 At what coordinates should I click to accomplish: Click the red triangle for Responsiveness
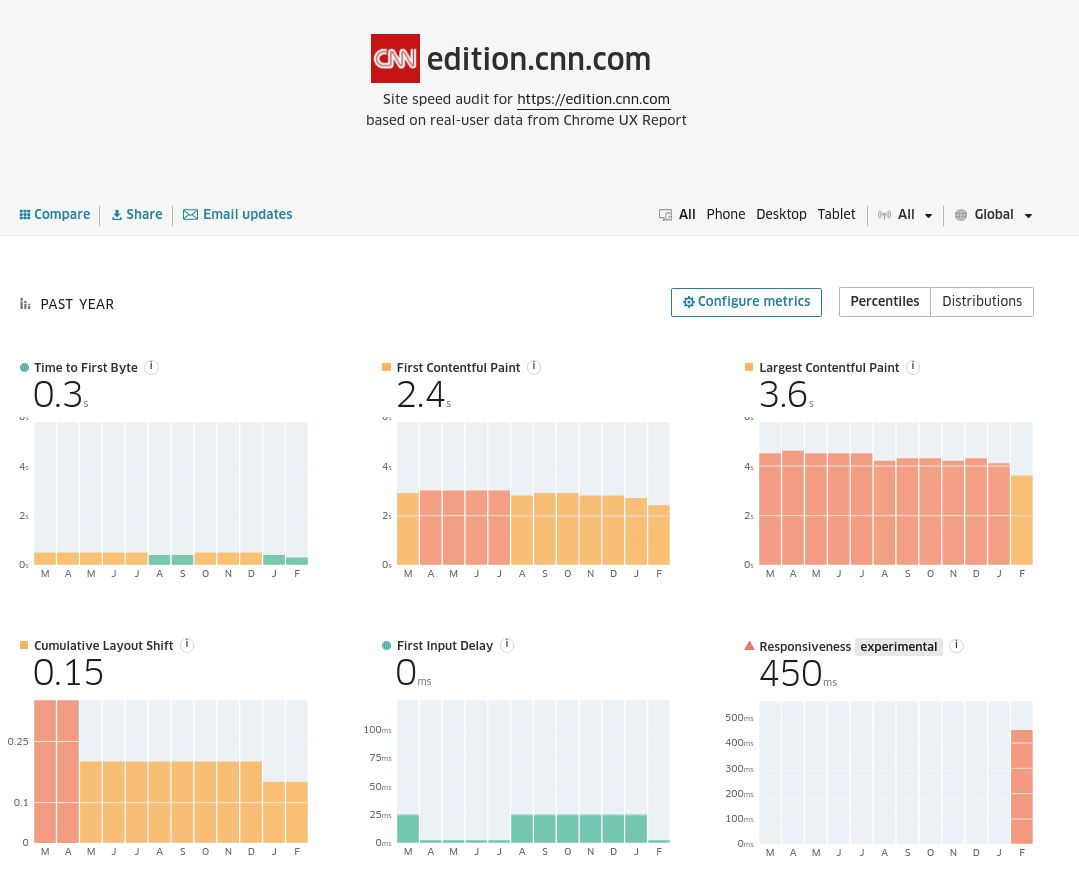(749, 645)
